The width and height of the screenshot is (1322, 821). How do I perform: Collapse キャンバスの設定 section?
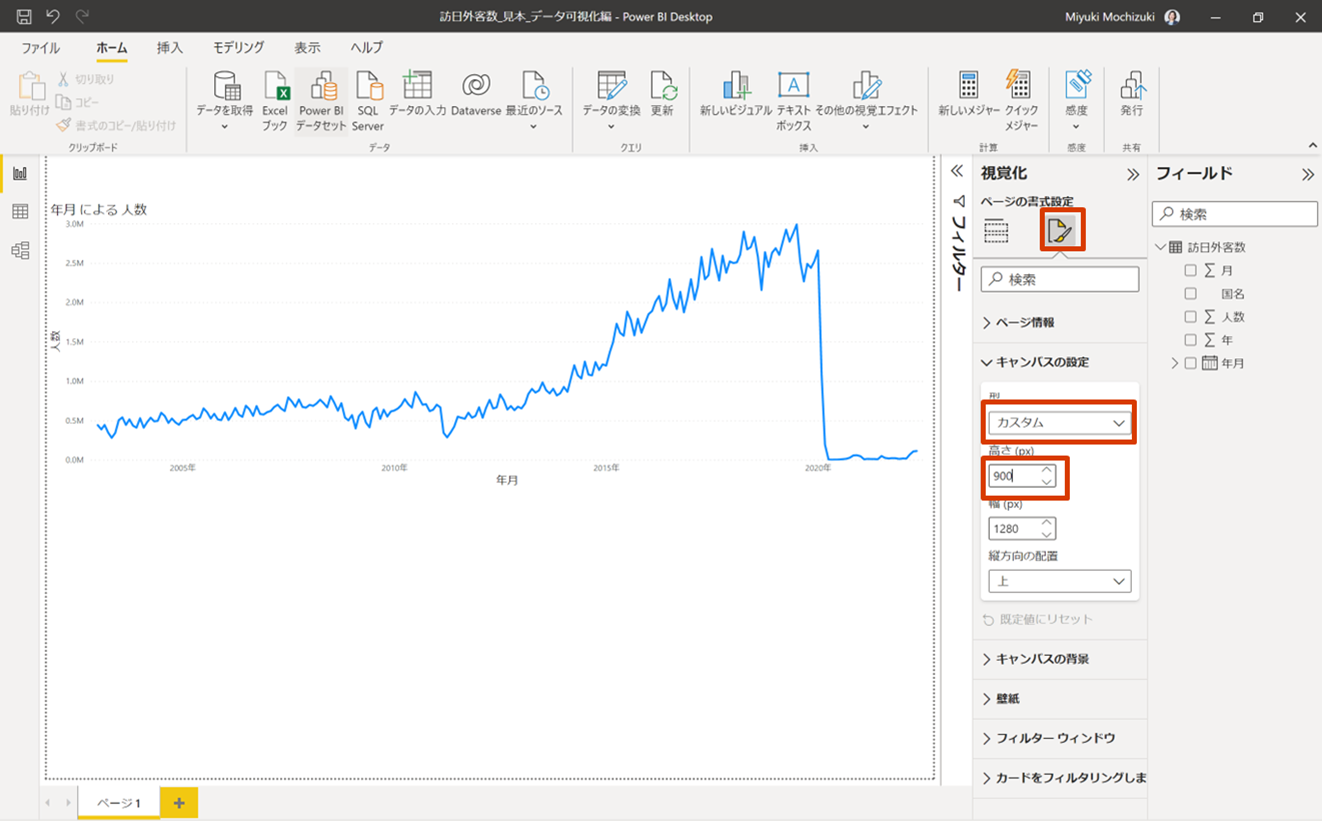1060,362
